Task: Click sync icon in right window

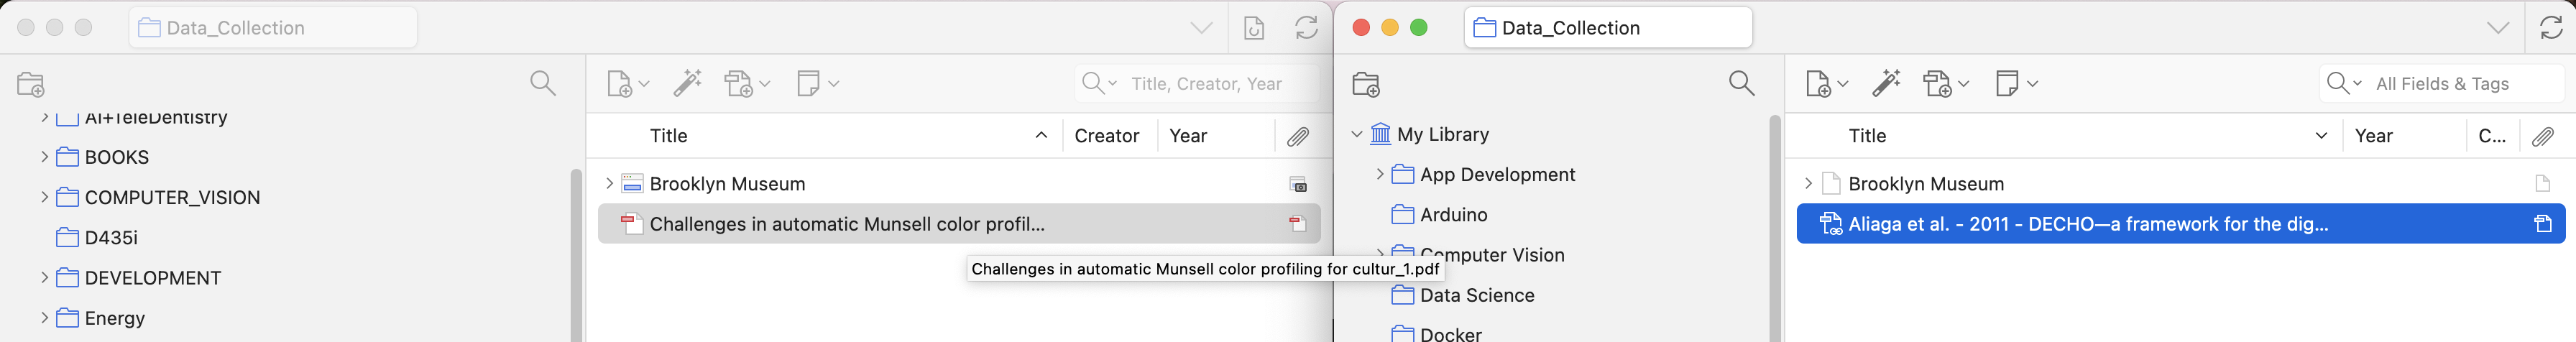Action: click(x=2551, y=28)
